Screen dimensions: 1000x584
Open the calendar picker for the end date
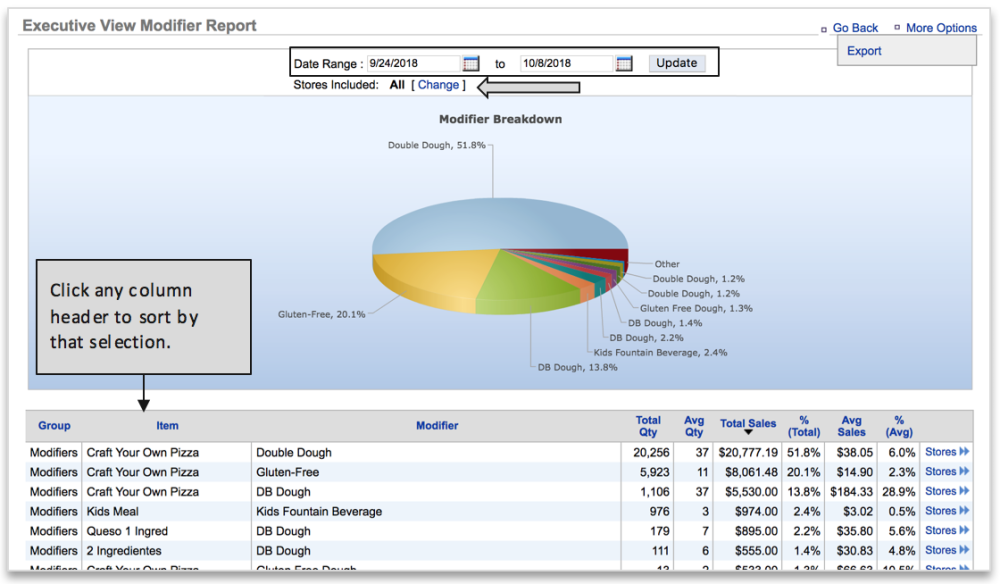[623, 62]
